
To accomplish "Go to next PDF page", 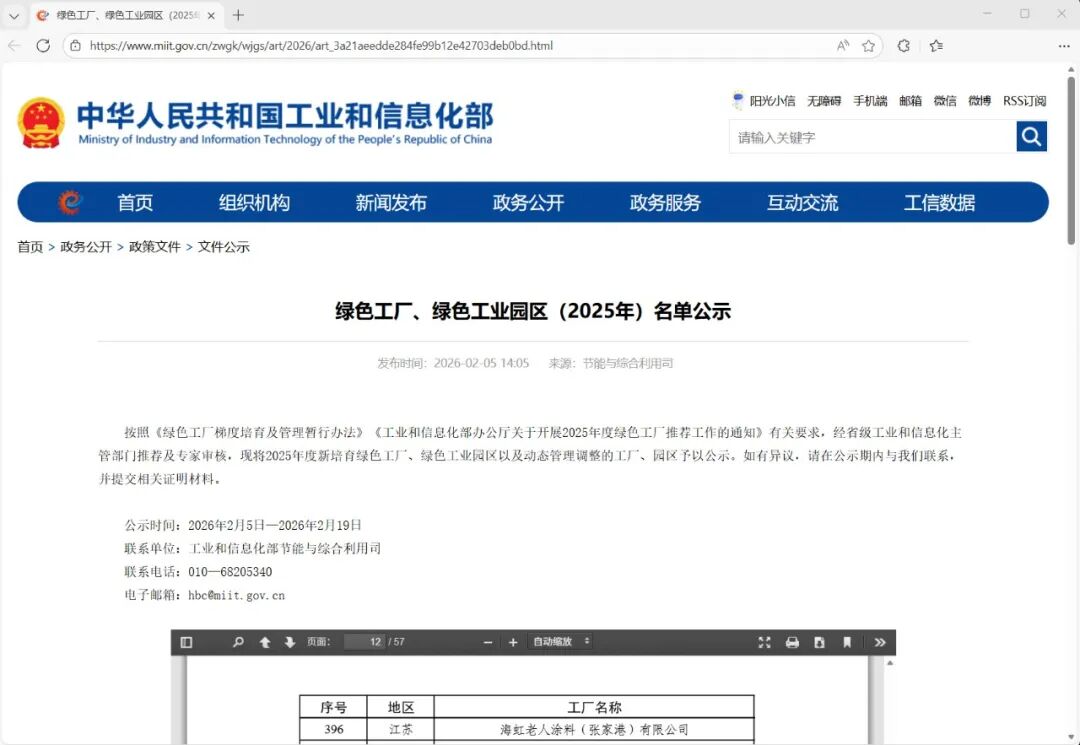I will tap(290, 642).
